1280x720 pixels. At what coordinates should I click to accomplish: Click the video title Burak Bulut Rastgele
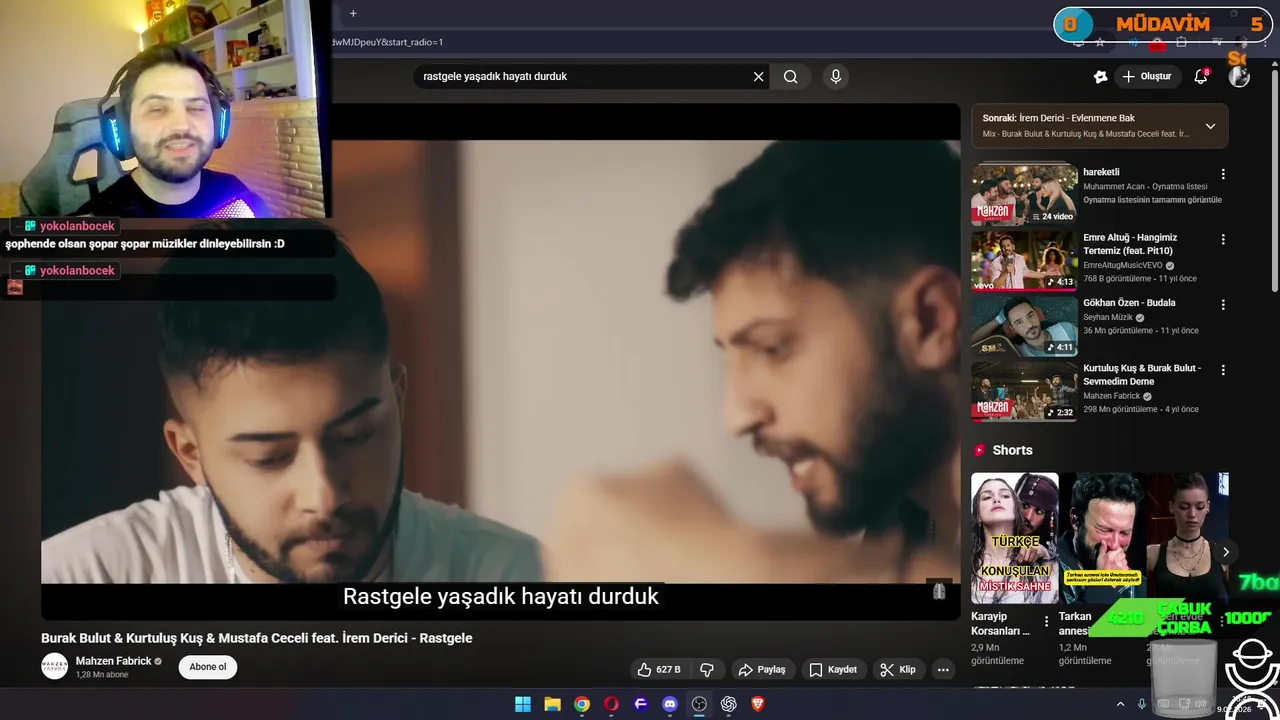coord(256,638)
